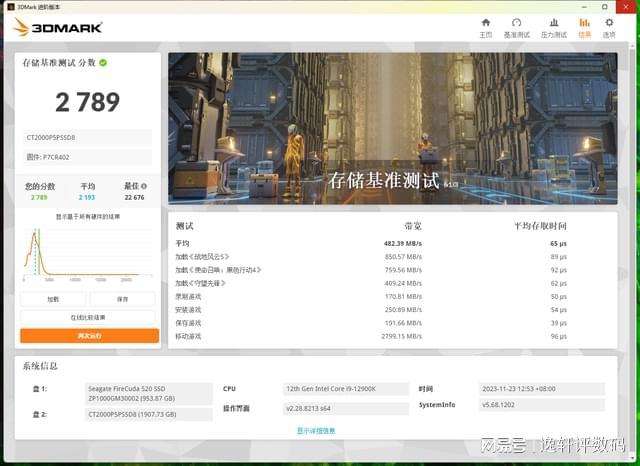The image size is (640, 466).
Task: Click the 2799.15 MB/s bandwidth value
Action: point(402,336)
